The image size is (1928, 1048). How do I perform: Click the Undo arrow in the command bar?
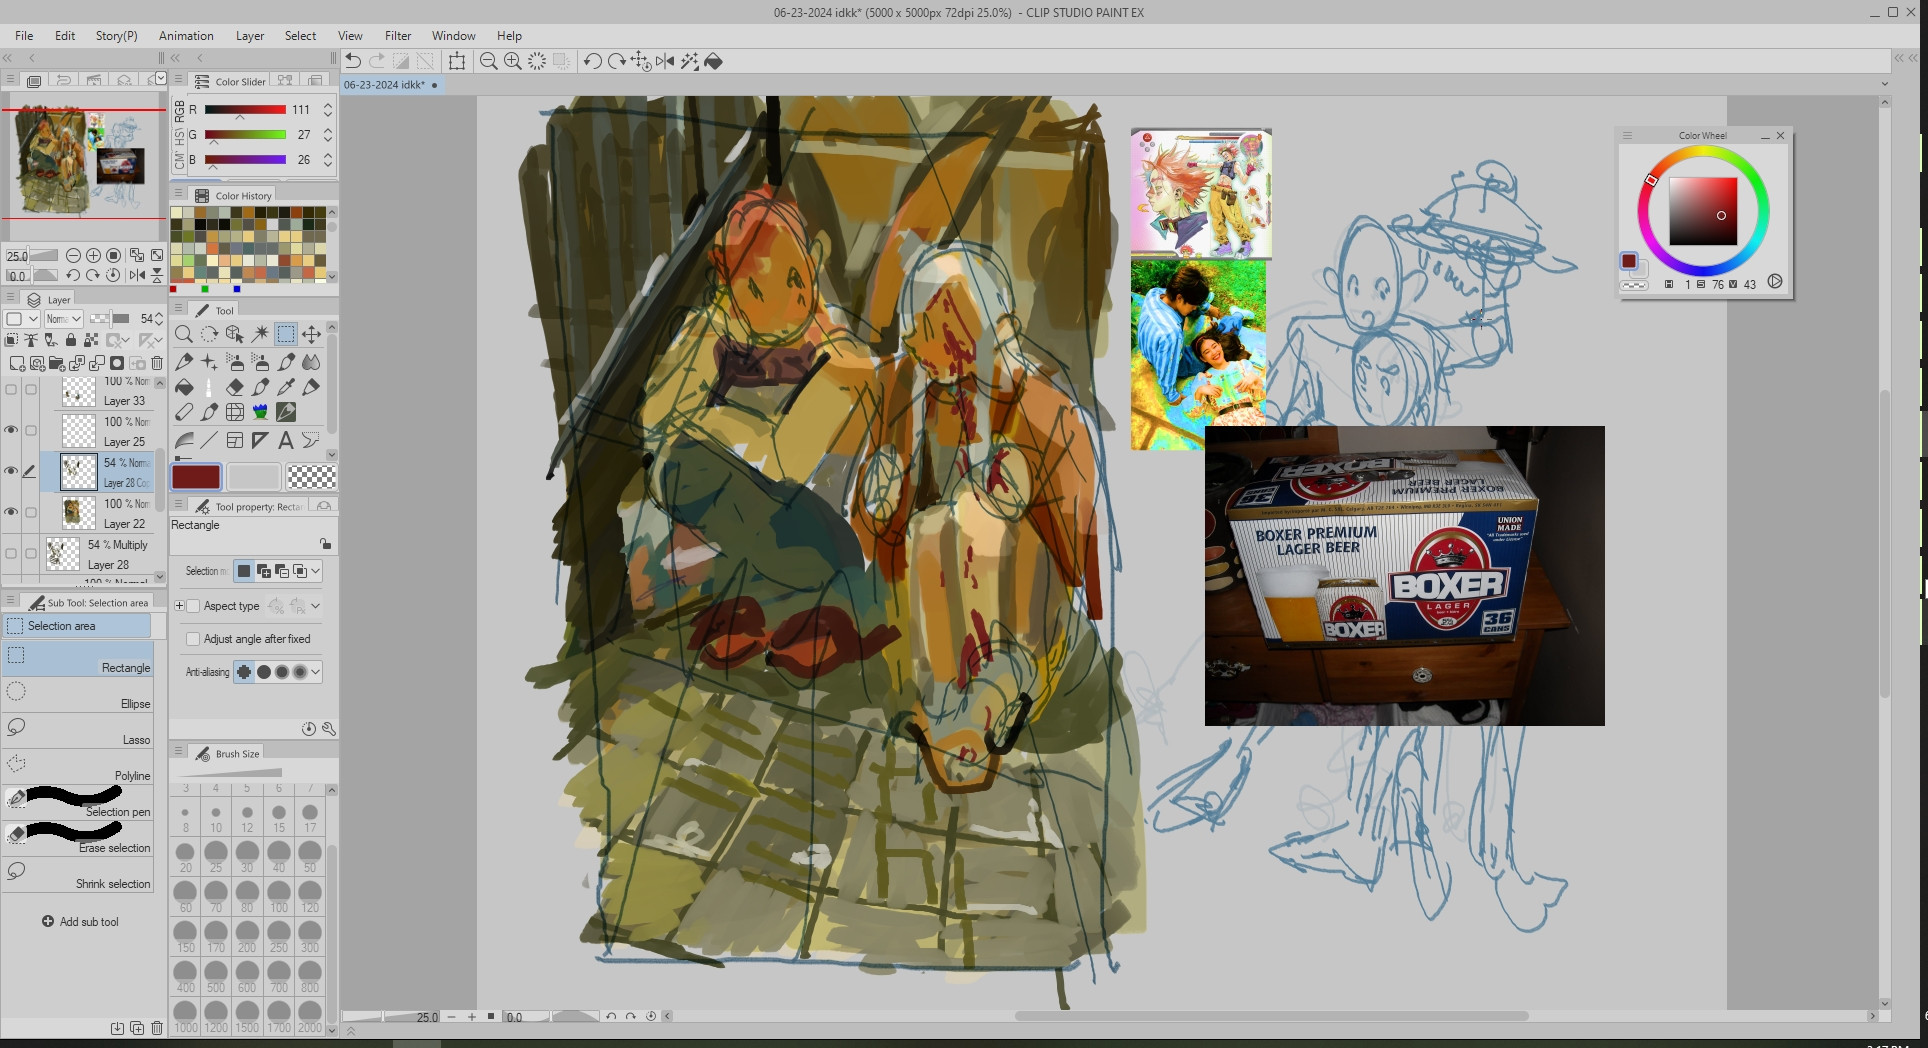pyautogui.click(x=353, y=61)
